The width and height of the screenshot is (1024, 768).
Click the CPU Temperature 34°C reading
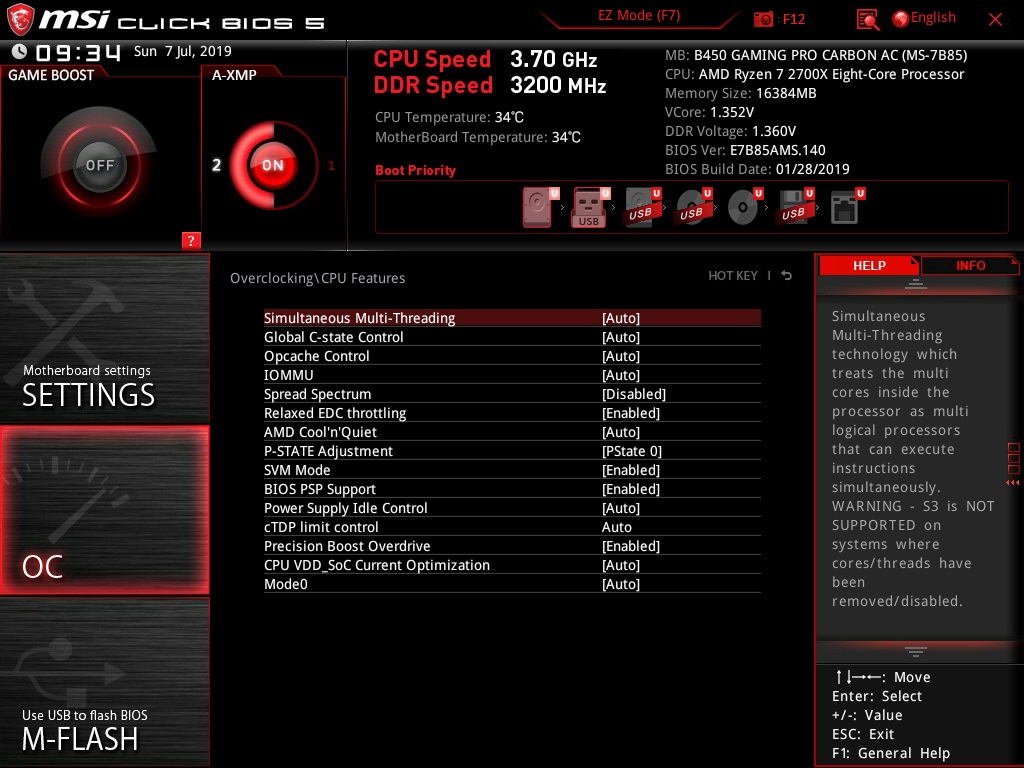point(449,118)
